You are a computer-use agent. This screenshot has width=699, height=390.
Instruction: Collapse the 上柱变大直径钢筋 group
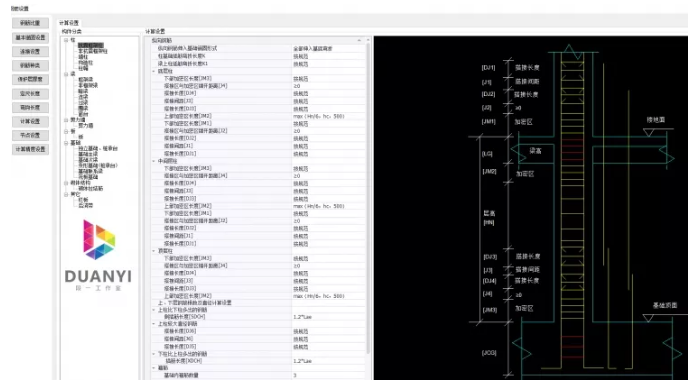154,324
